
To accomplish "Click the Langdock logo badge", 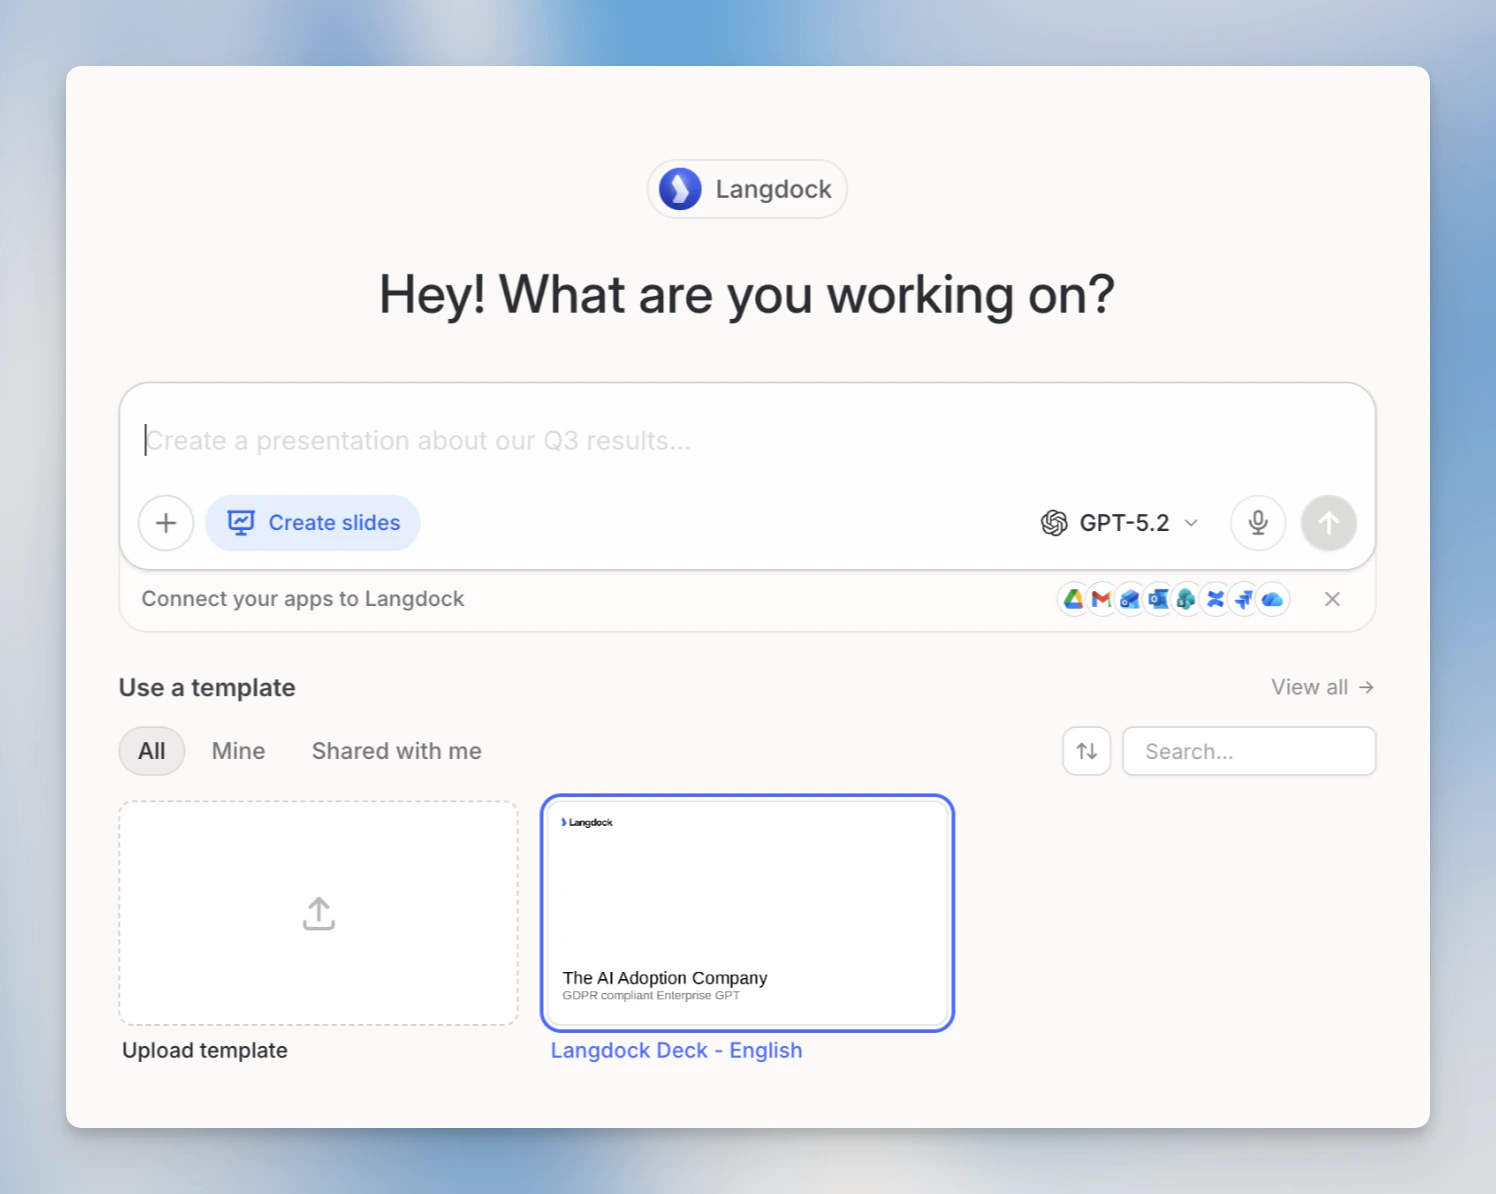I will pyautogui.click(x=747, y=189).
